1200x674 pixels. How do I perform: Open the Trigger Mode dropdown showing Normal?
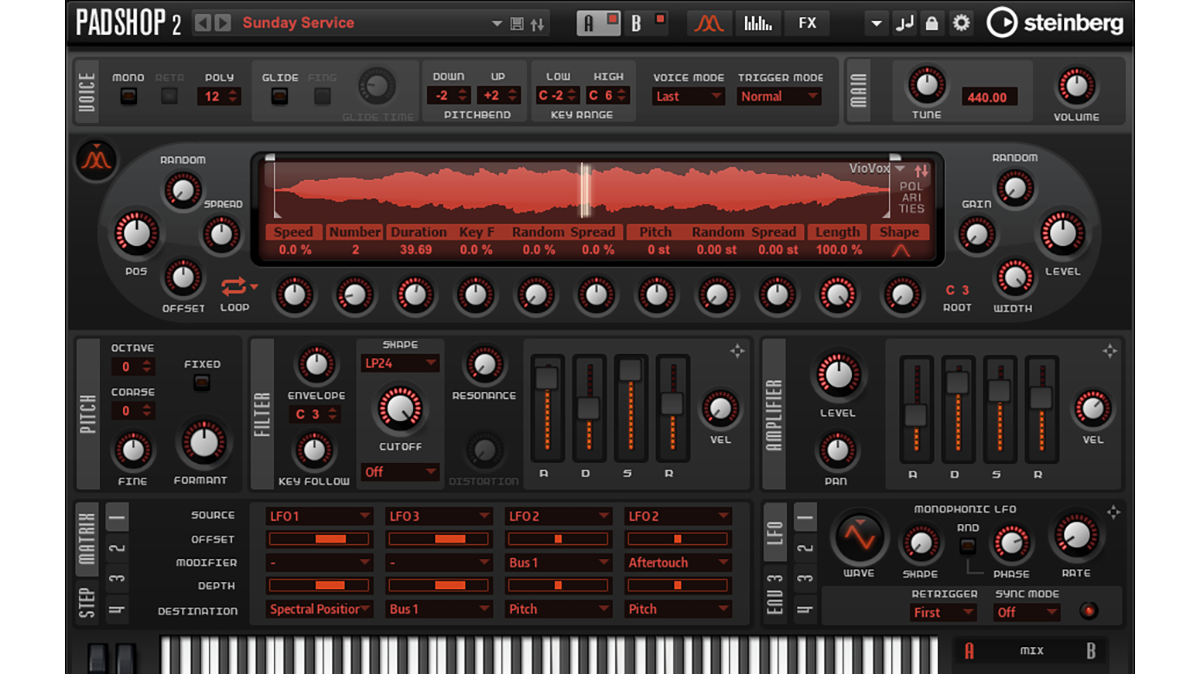point(779,96)
